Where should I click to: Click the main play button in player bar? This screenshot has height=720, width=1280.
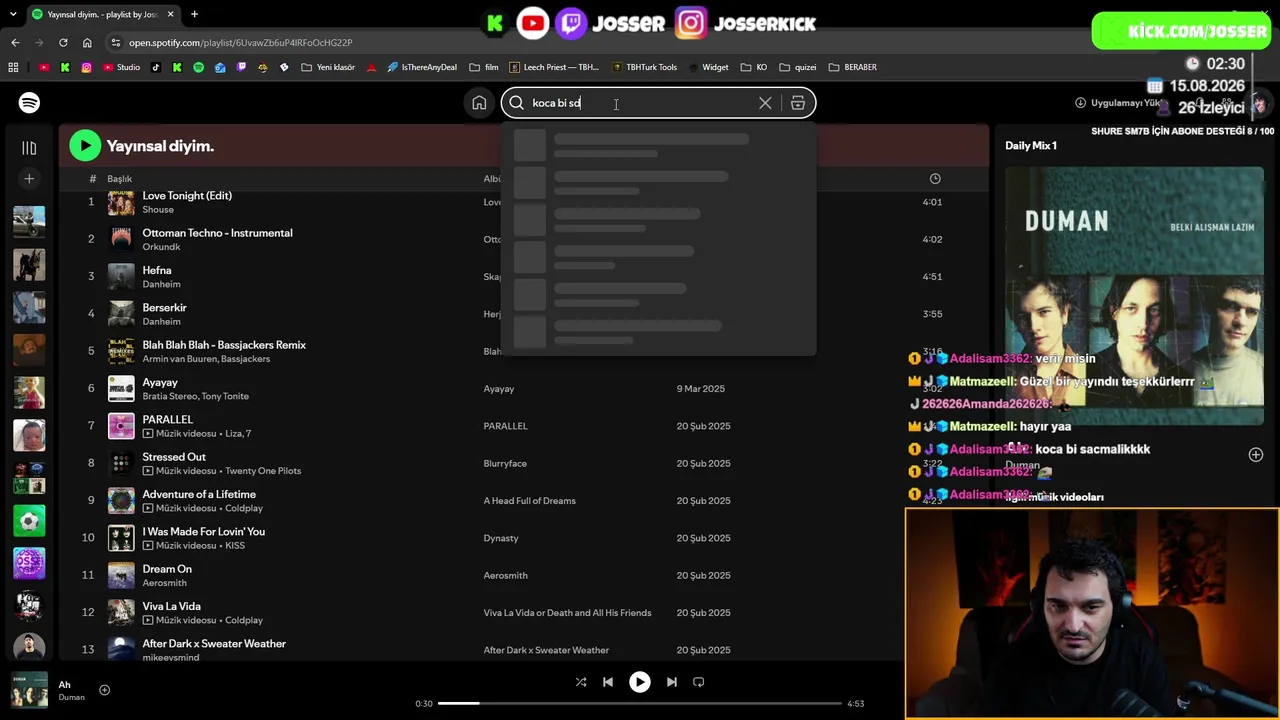tap(640, 682)
